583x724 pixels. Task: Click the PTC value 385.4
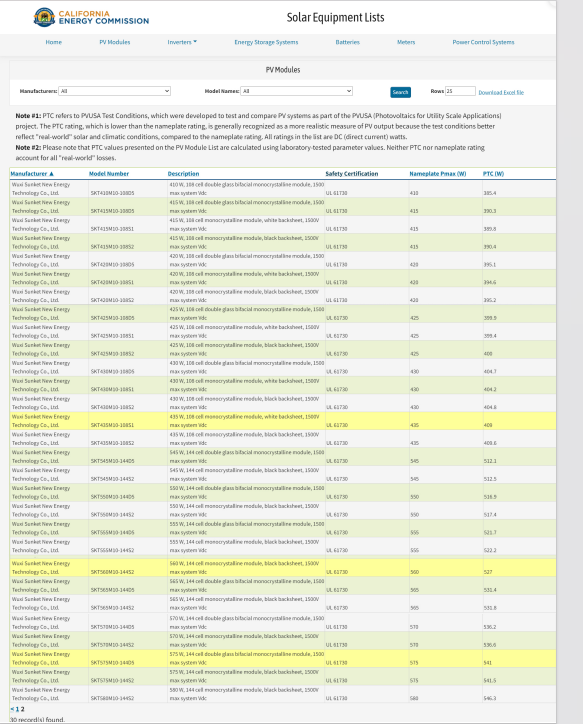(x=490, y=193)
